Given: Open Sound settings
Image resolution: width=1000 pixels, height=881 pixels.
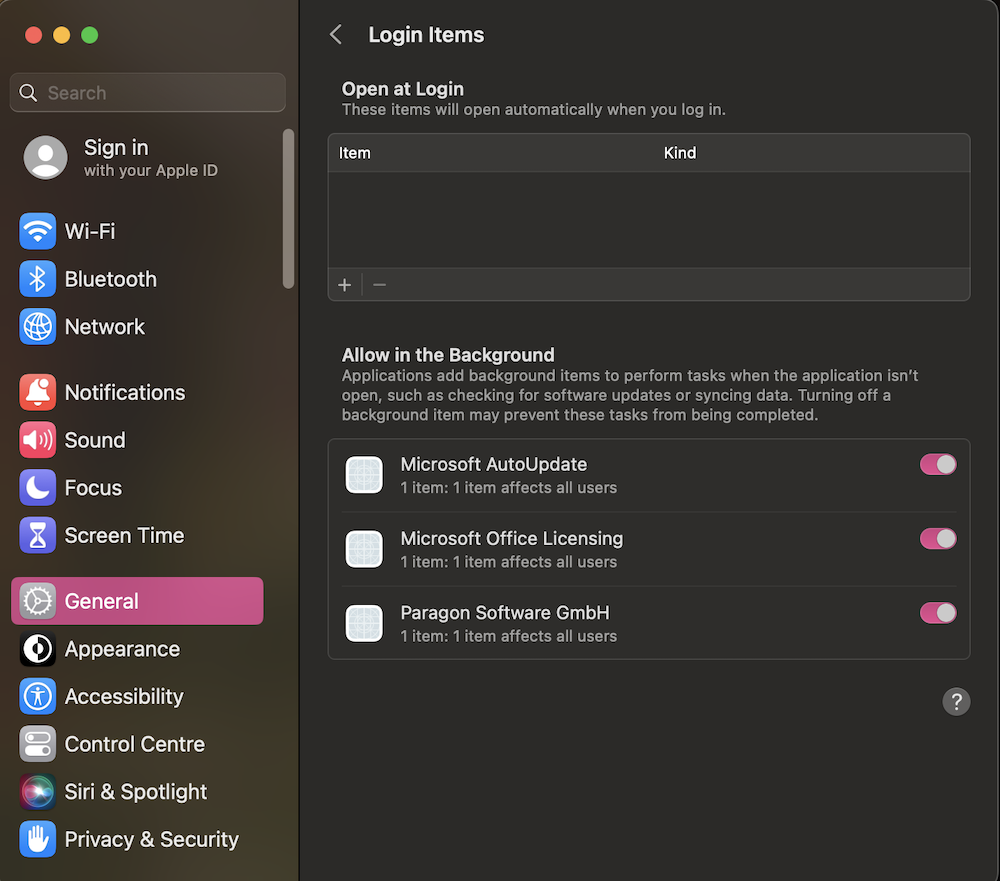Looking at the screenshot, I should click(x=137, y=440).
